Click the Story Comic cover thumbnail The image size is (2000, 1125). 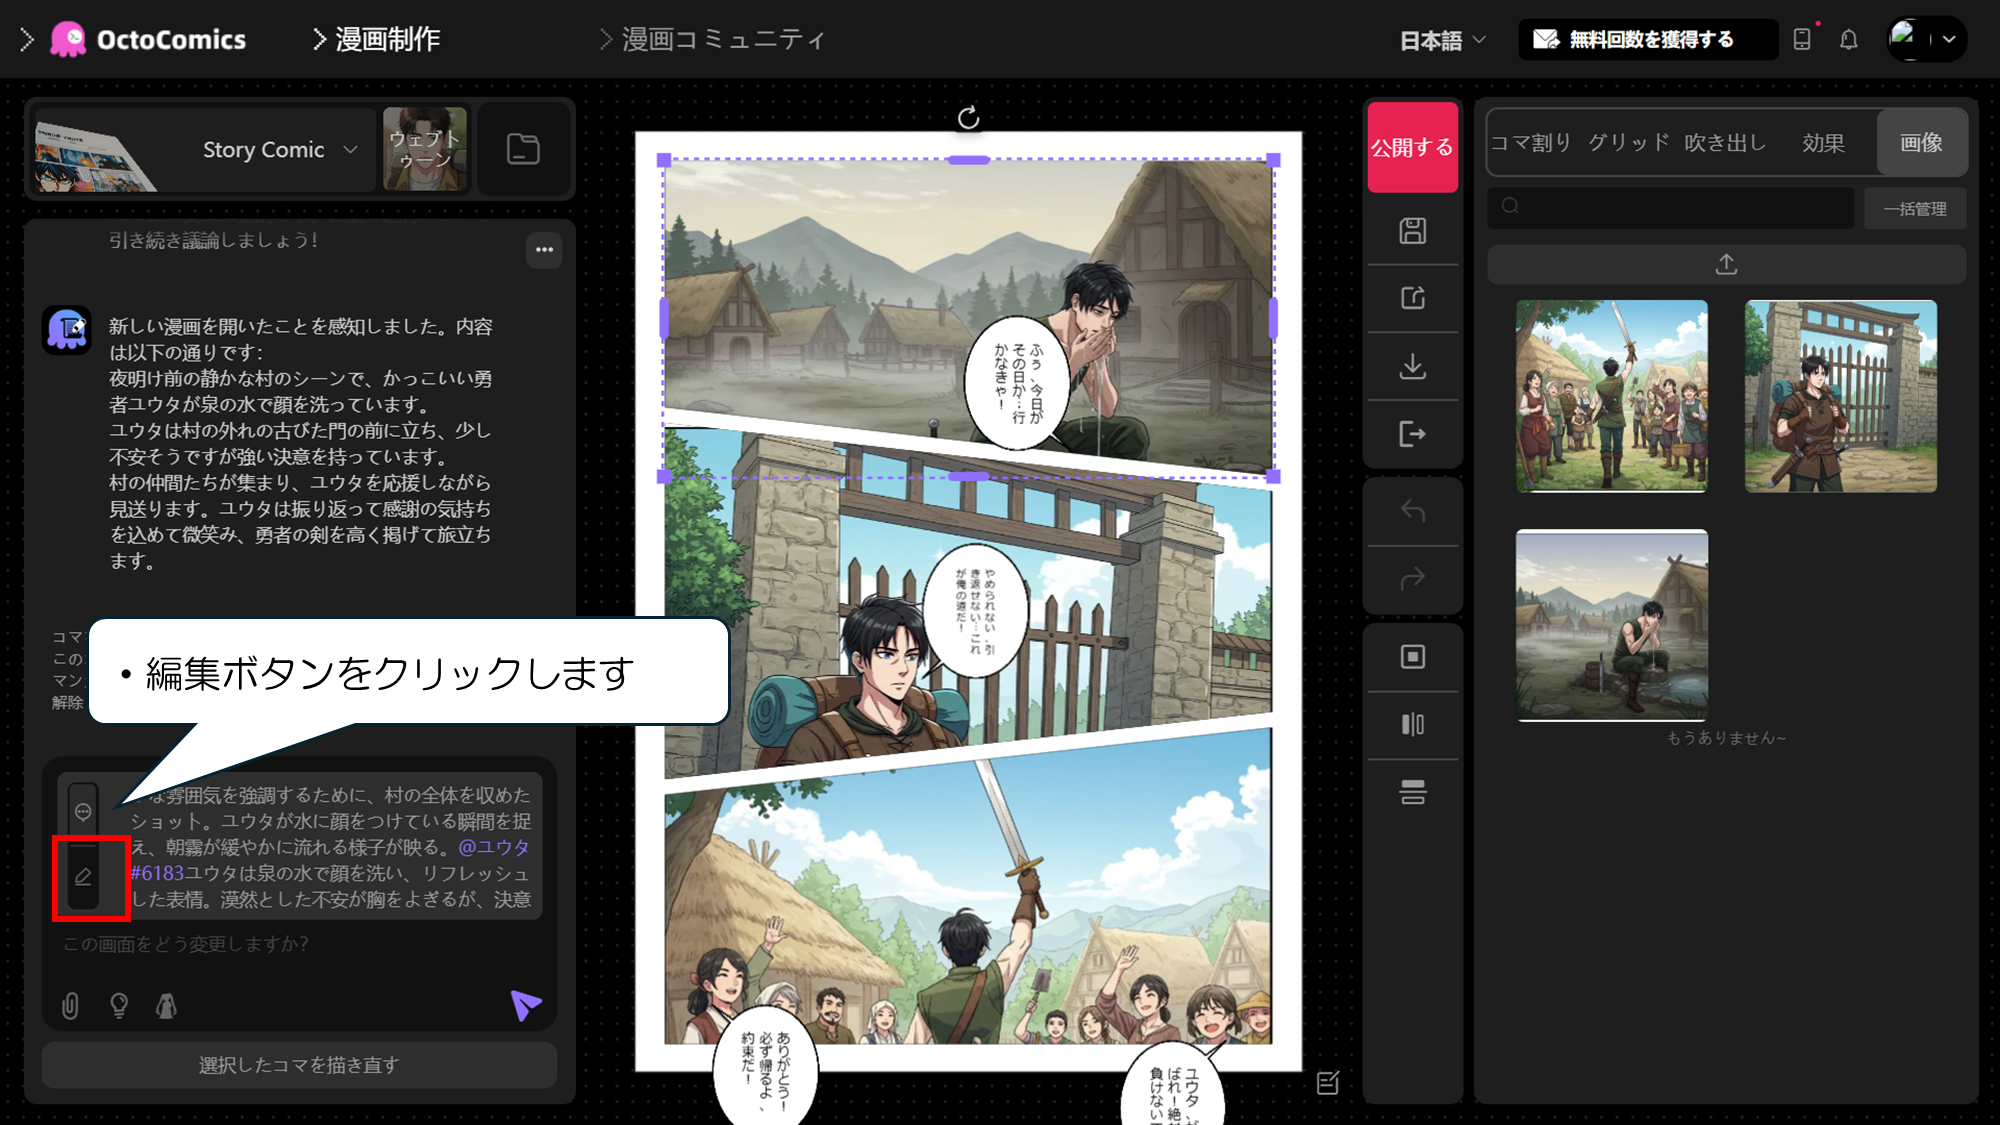click(95, 149)
